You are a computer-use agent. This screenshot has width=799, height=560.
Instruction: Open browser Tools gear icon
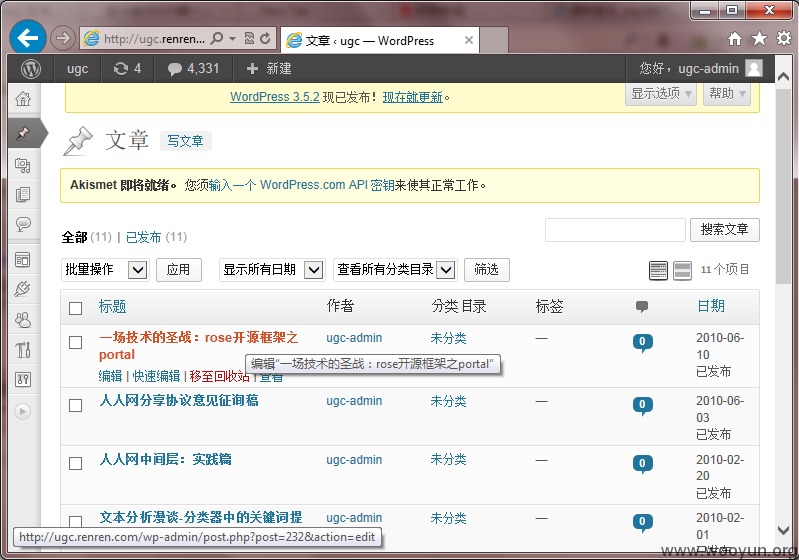(784, 38)
